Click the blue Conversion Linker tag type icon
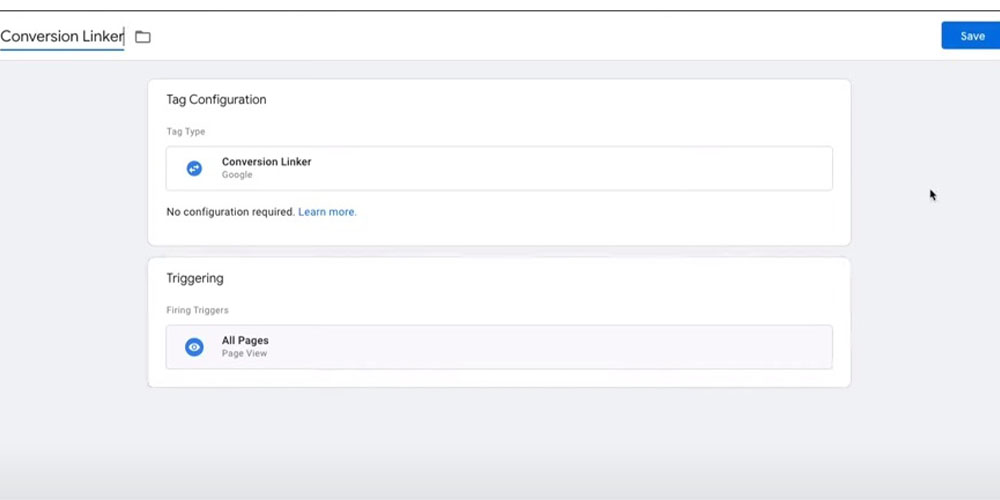This screenshot has width=1000, height=500. (x=194, y=168)
